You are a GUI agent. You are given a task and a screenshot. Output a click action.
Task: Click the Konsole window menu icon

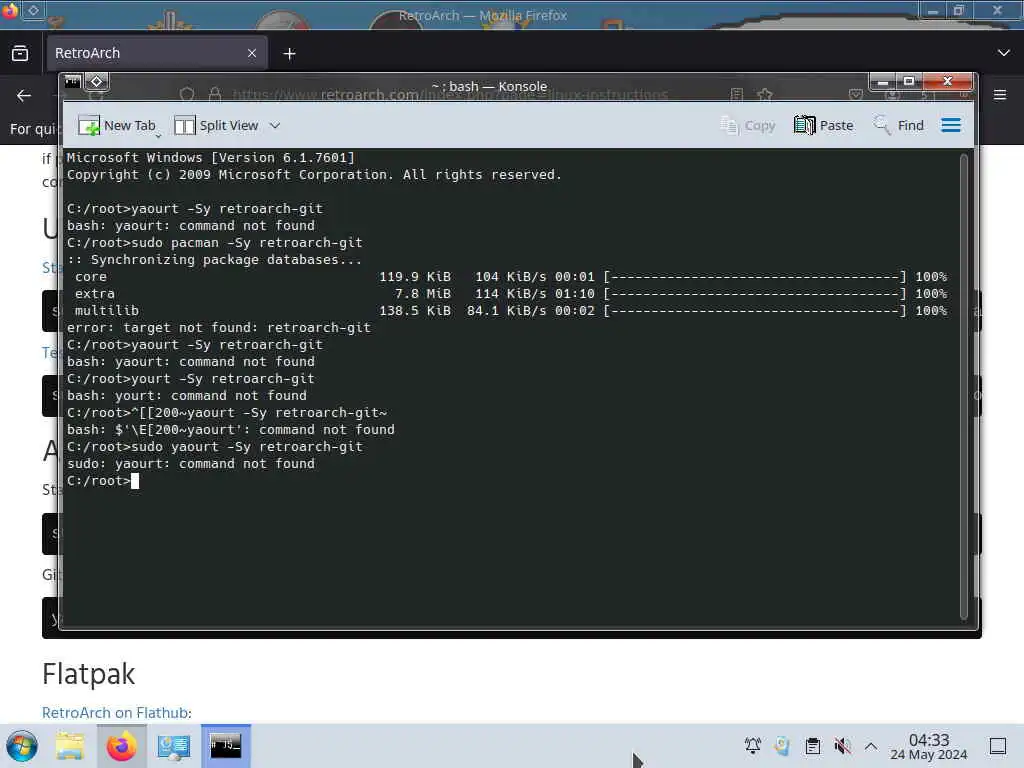click(x=72, y=82)
